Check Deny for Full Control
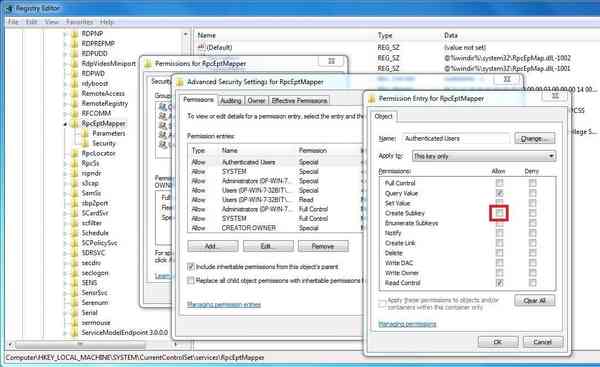 (x=532, y=183)
